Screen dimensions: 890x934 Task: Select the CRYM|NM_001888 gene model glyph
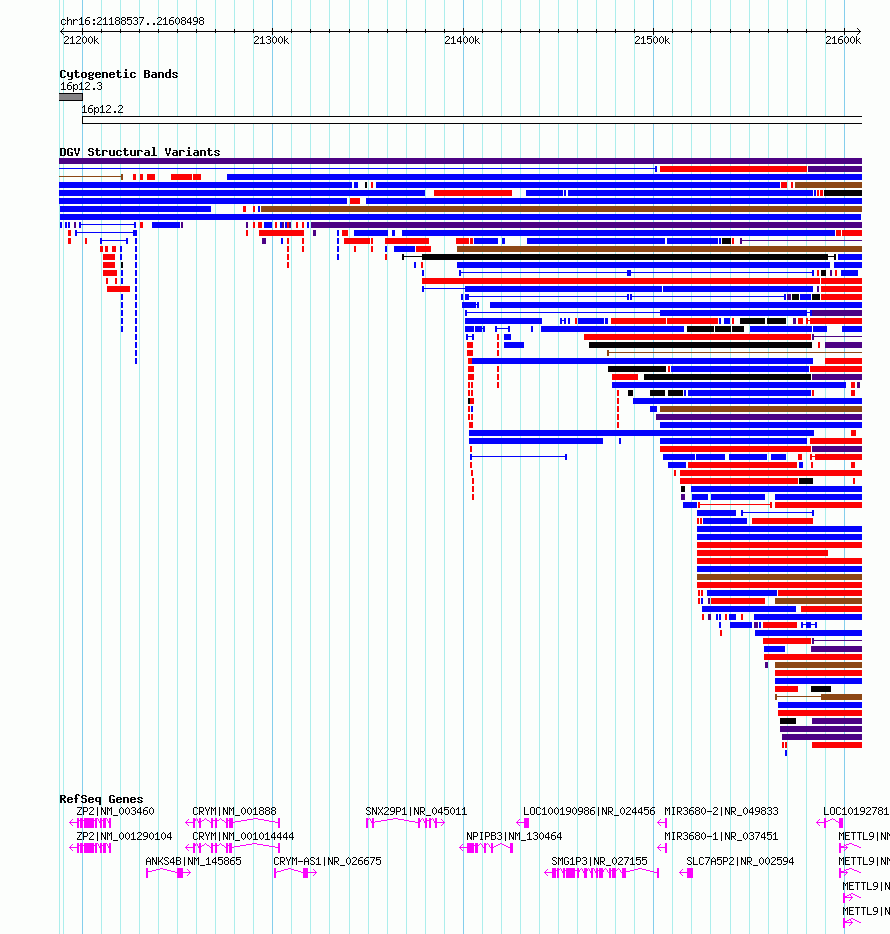click(232, 823)
